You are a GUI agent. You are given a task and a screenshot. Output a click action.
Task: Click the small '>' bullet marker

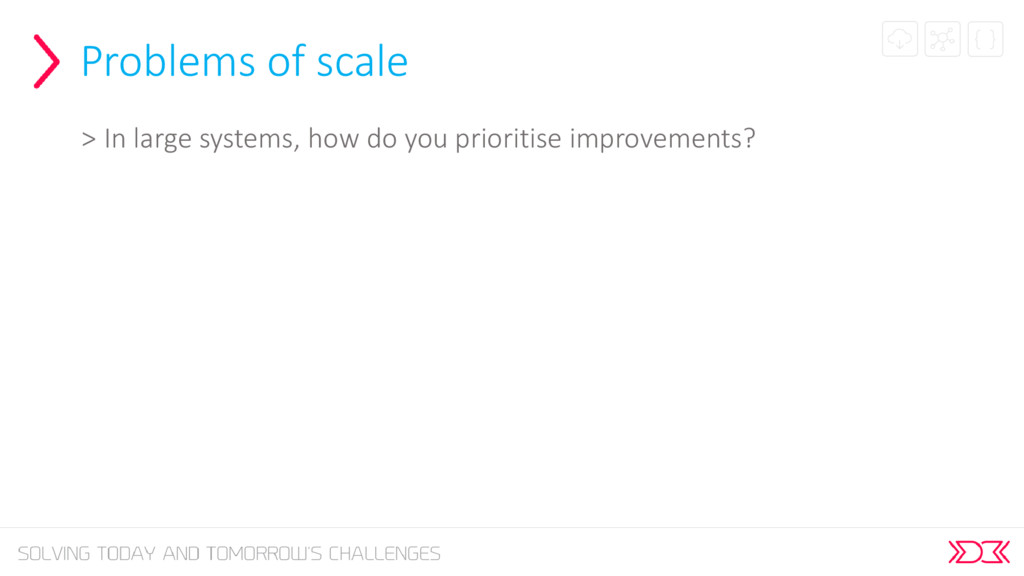[89, 139]
